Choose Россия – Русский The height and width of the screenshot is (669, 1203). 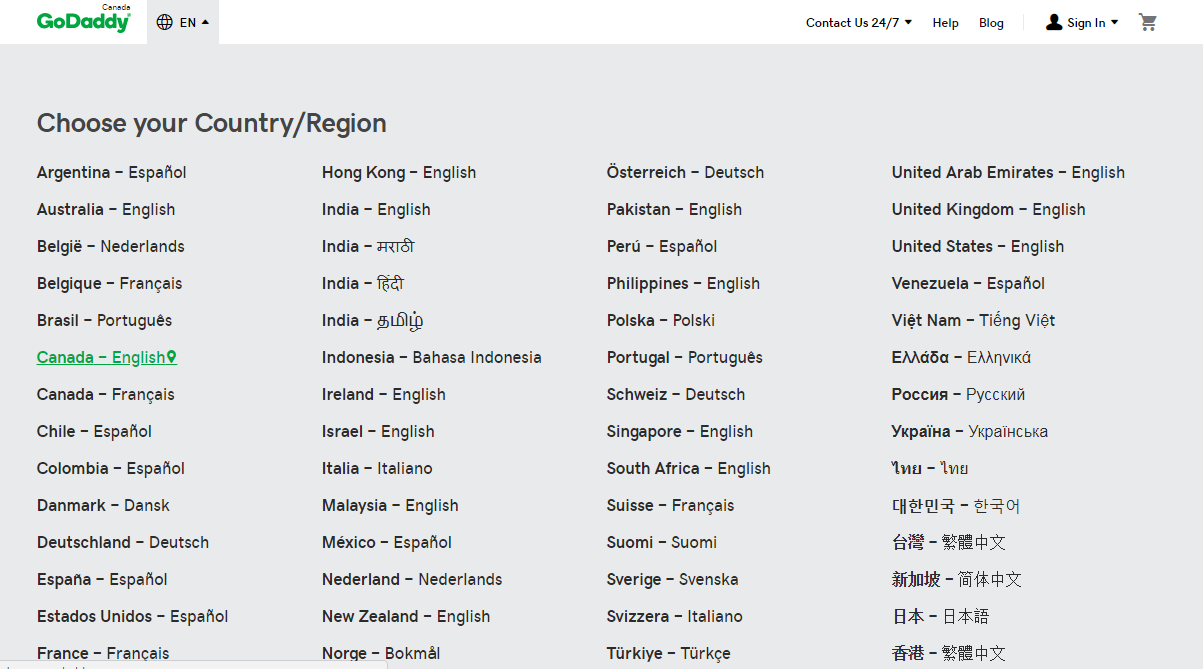pyautogui.click(x=958, y=394)
